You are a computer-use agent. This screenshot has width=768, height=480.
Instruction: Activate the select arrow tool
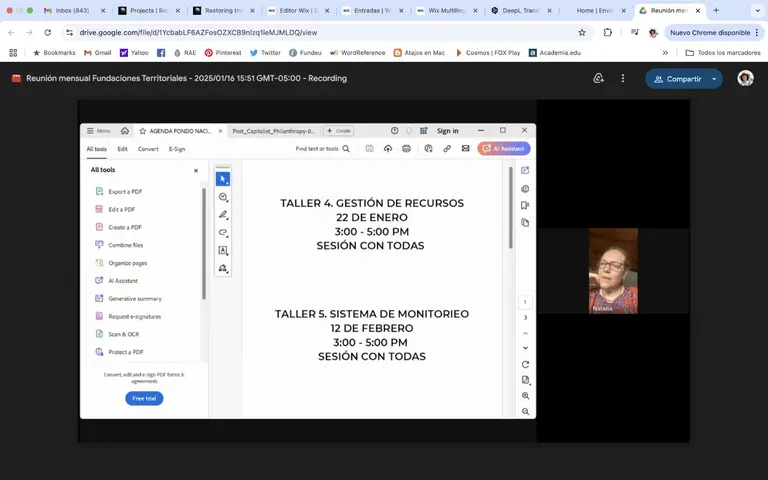tap(223, 179)
